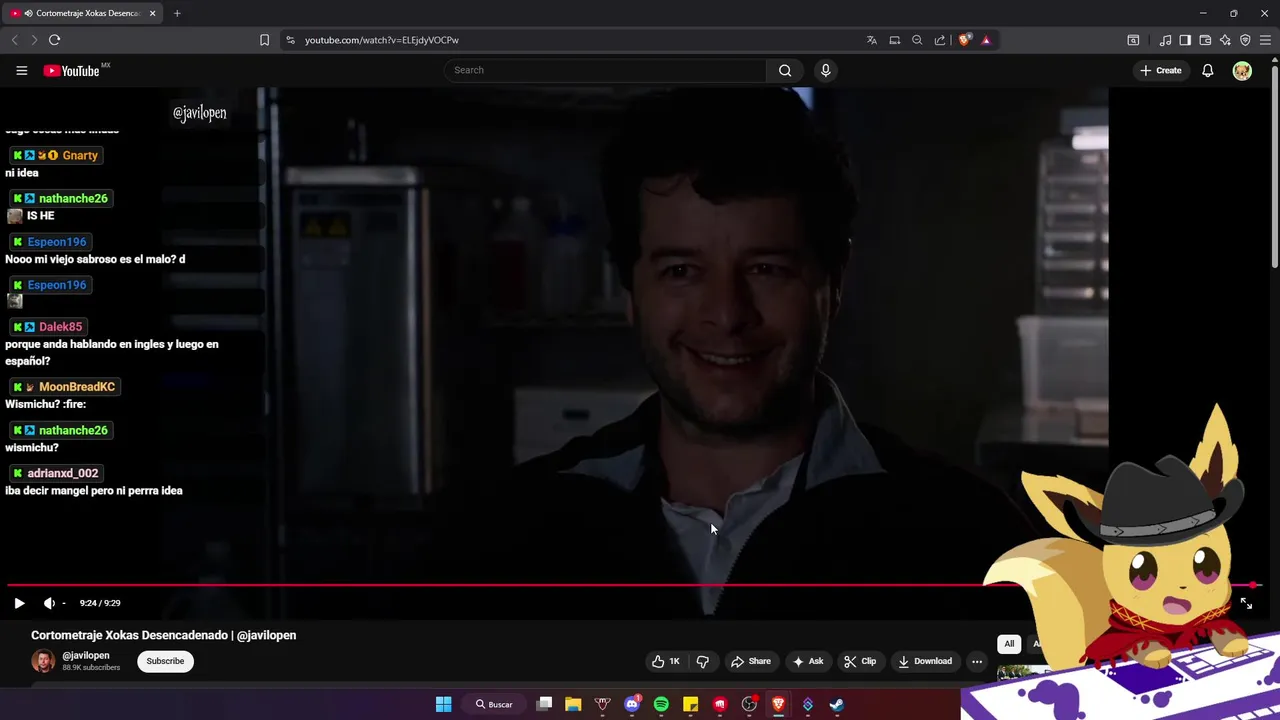Dislike the video
This screenshot has height=720, width=1280.
click(x=702, y=661)
